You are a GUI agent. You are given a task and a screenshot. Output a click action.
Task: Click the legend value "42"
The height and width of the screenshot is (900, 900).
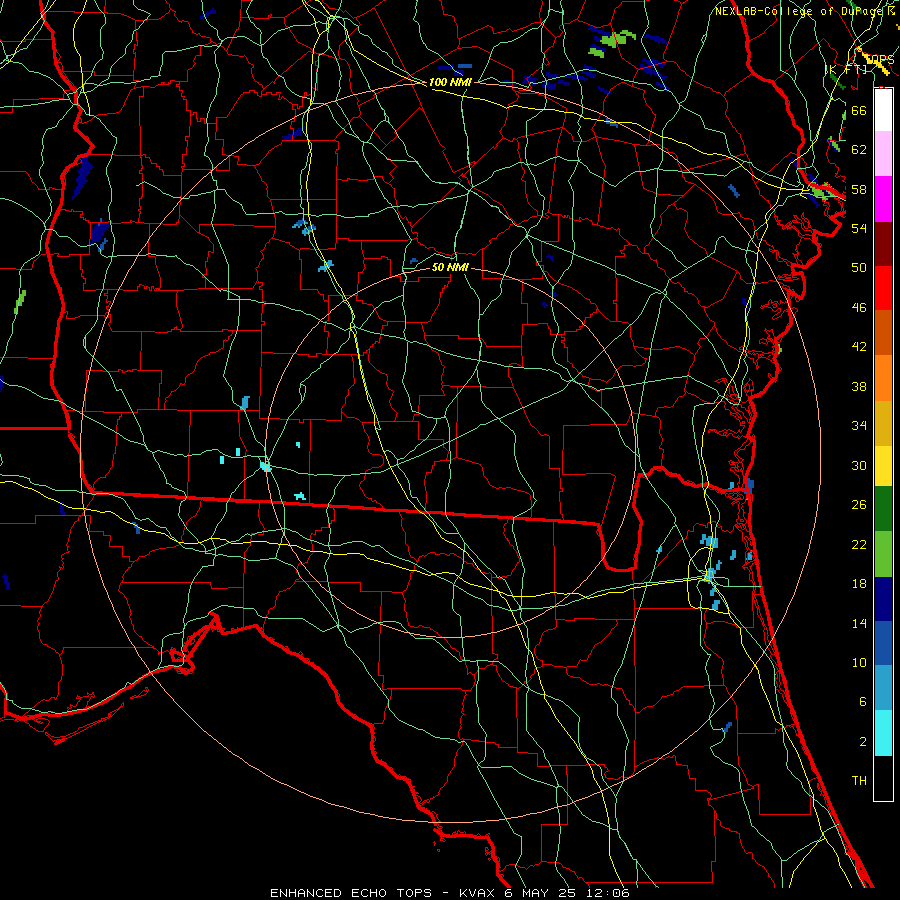pyautogui.click(x=859, y=347)
